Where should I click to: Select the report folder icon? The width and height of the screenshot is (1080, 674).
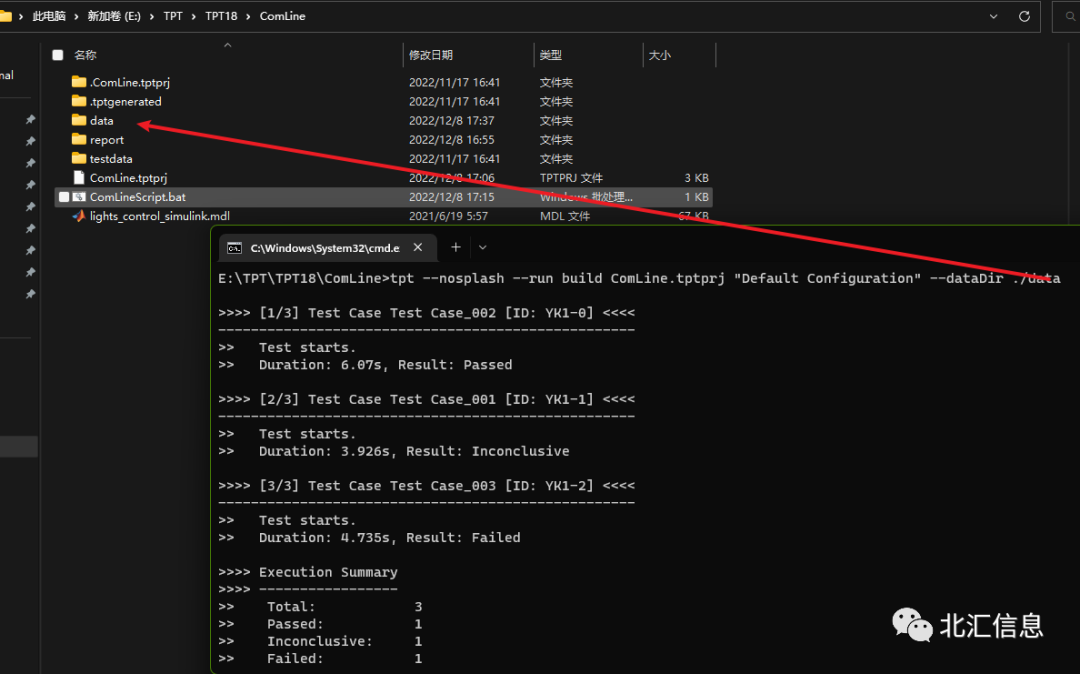click(x=79, y=139)
